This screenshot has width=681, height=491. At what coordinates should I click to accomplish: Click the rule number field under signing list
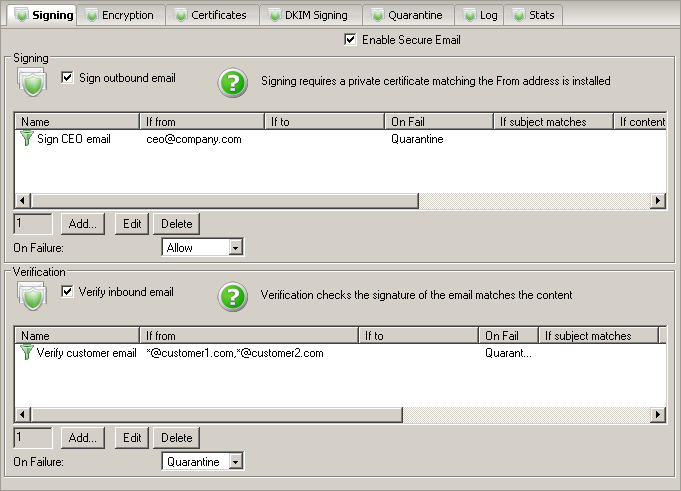[x=33, y=223]
